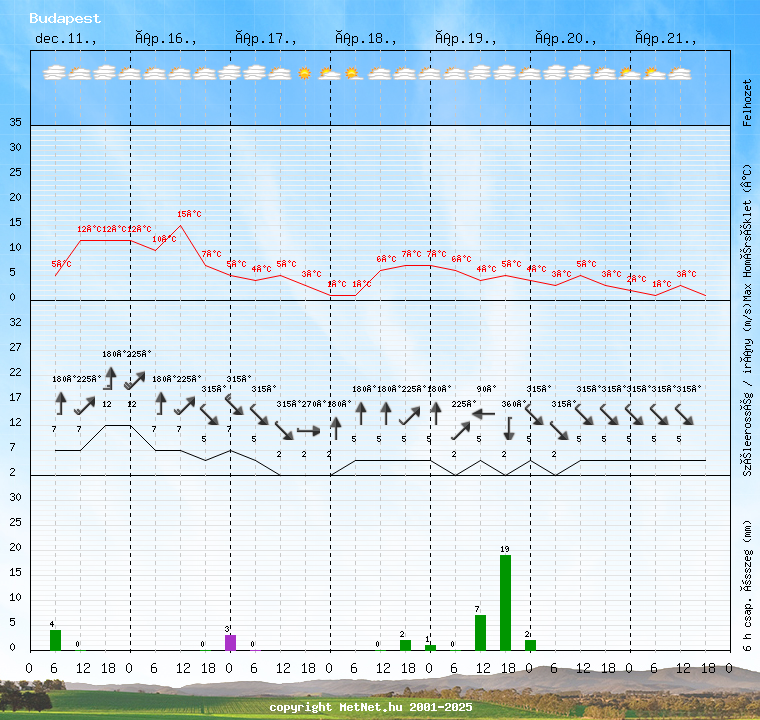This screenshot has height=720, width=760.
Task: Select the green precipitation bar labeled 7
Action: pos(480,632)
